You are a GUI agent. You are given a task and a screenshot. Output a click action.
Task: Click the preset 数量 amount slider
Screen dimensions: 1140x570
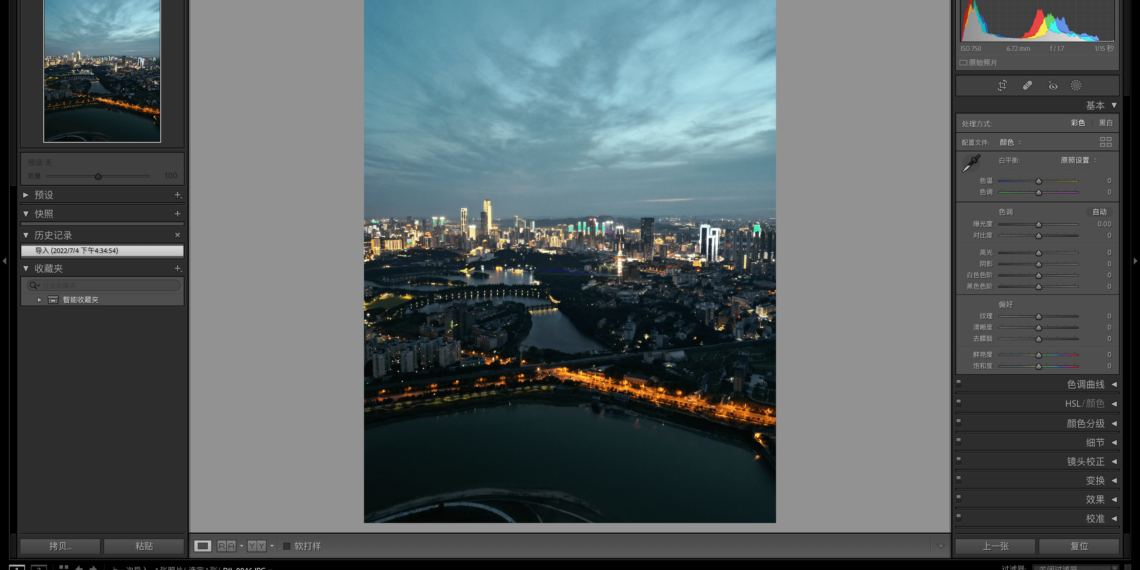tap(98, 176)
